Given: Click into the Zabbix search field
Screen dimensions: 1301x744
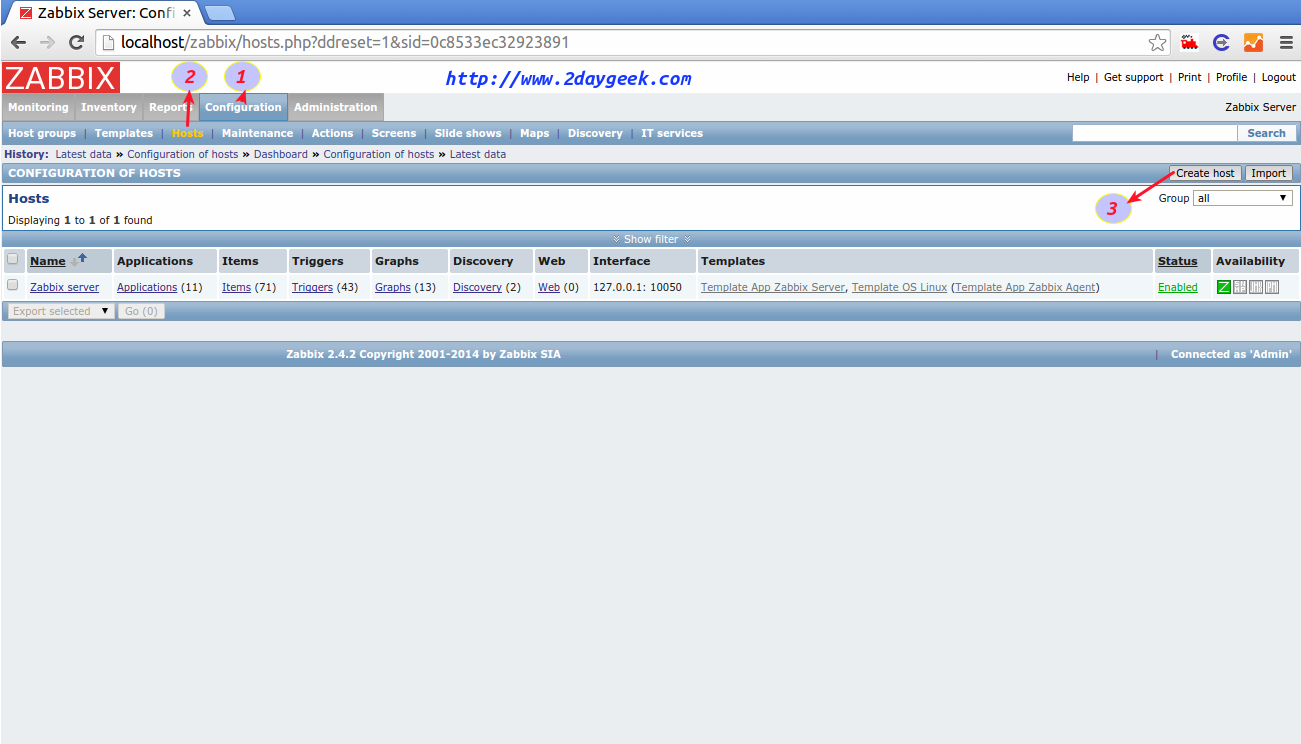Looking at the screenshot, I should [x=1155, y=133].
